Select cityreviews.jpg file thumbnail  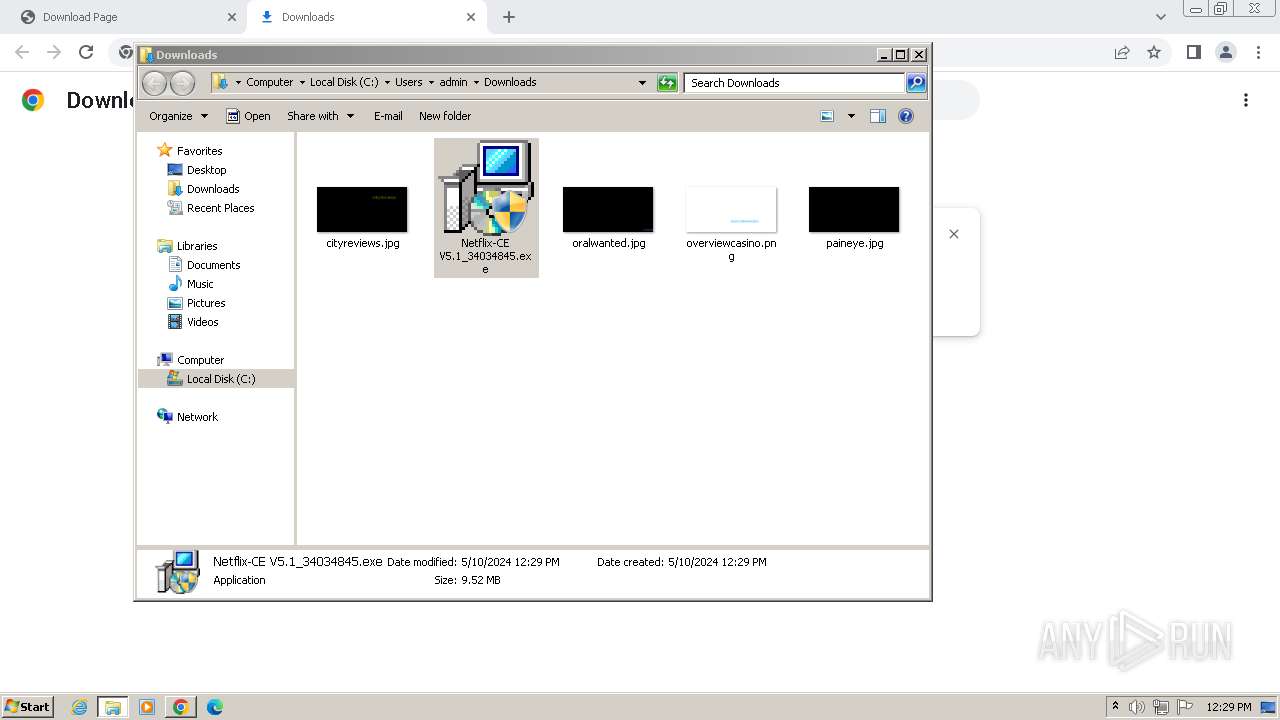tap(362, 209)
